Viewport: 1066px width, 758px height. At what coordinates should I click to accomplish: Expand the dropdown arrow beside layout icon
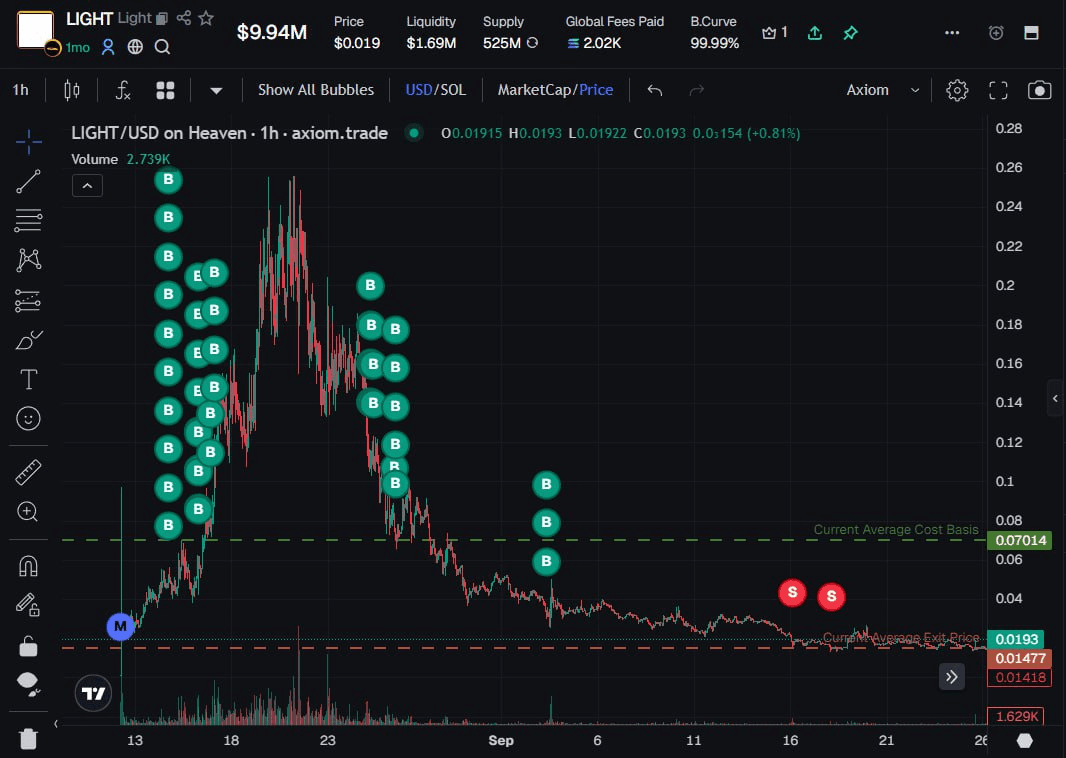click(216, 90)
